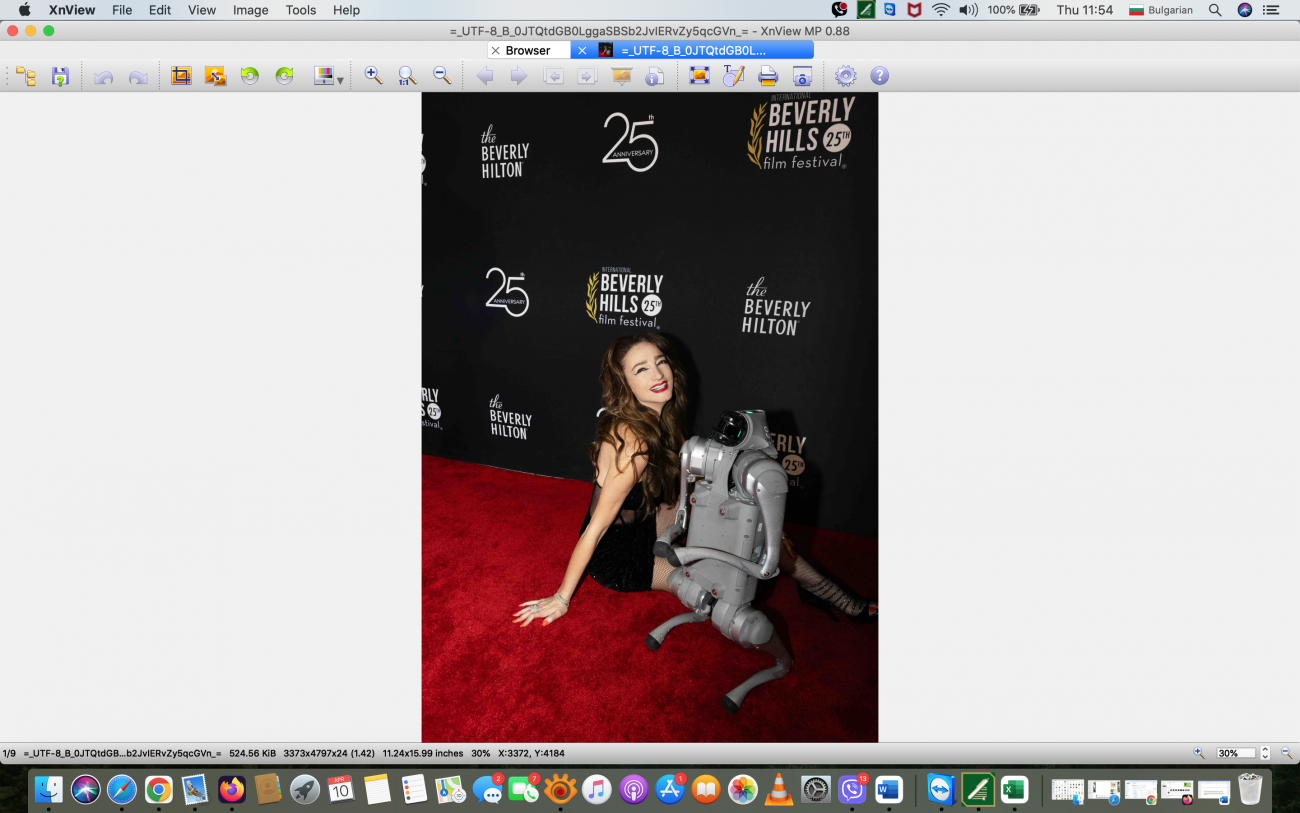Screen dimensions: 1300x813
Task: Open the View menu
Action: pos(202,10)
